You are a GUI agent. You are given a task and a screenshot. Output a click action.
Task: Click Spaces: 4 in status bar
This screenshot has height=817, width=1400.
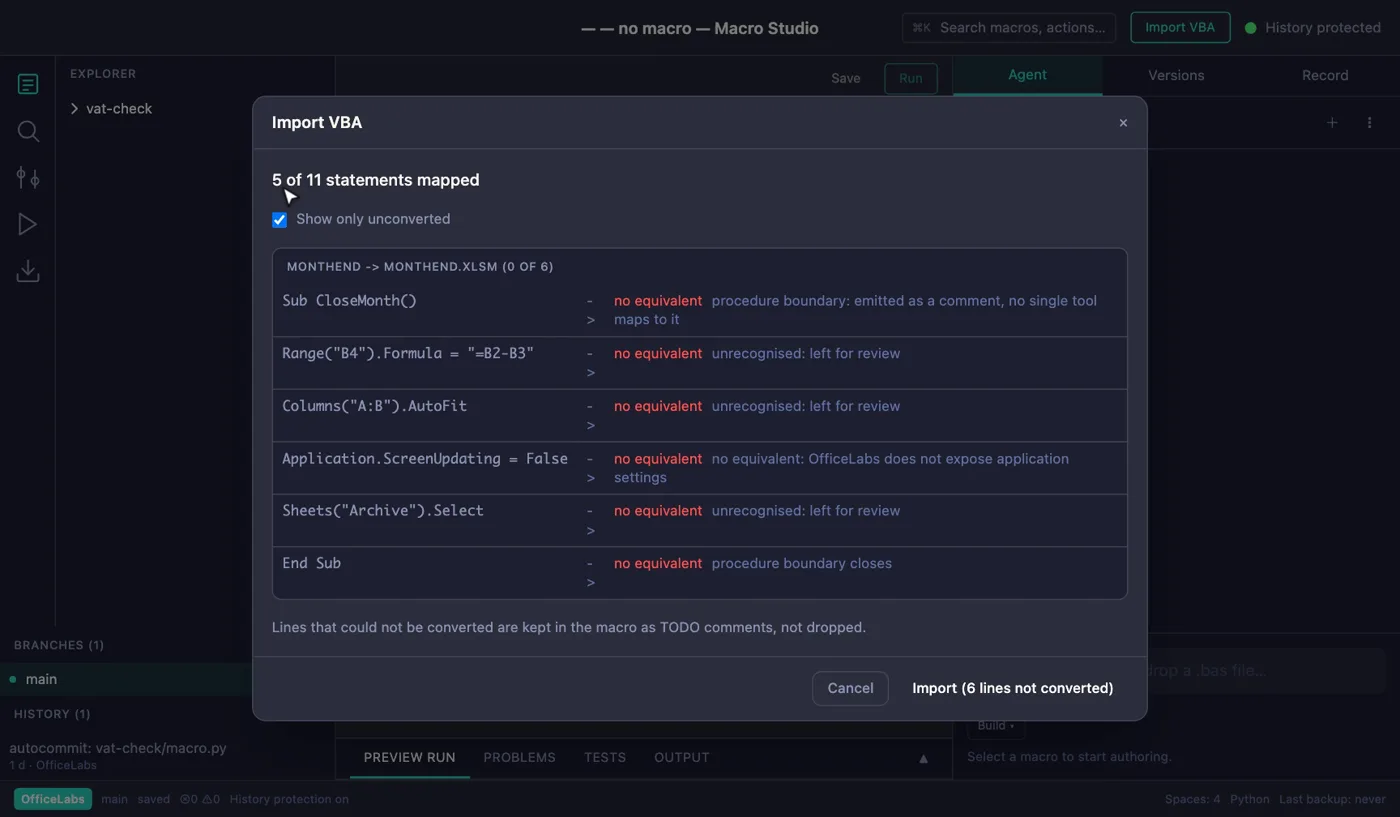coord(1193,799)
